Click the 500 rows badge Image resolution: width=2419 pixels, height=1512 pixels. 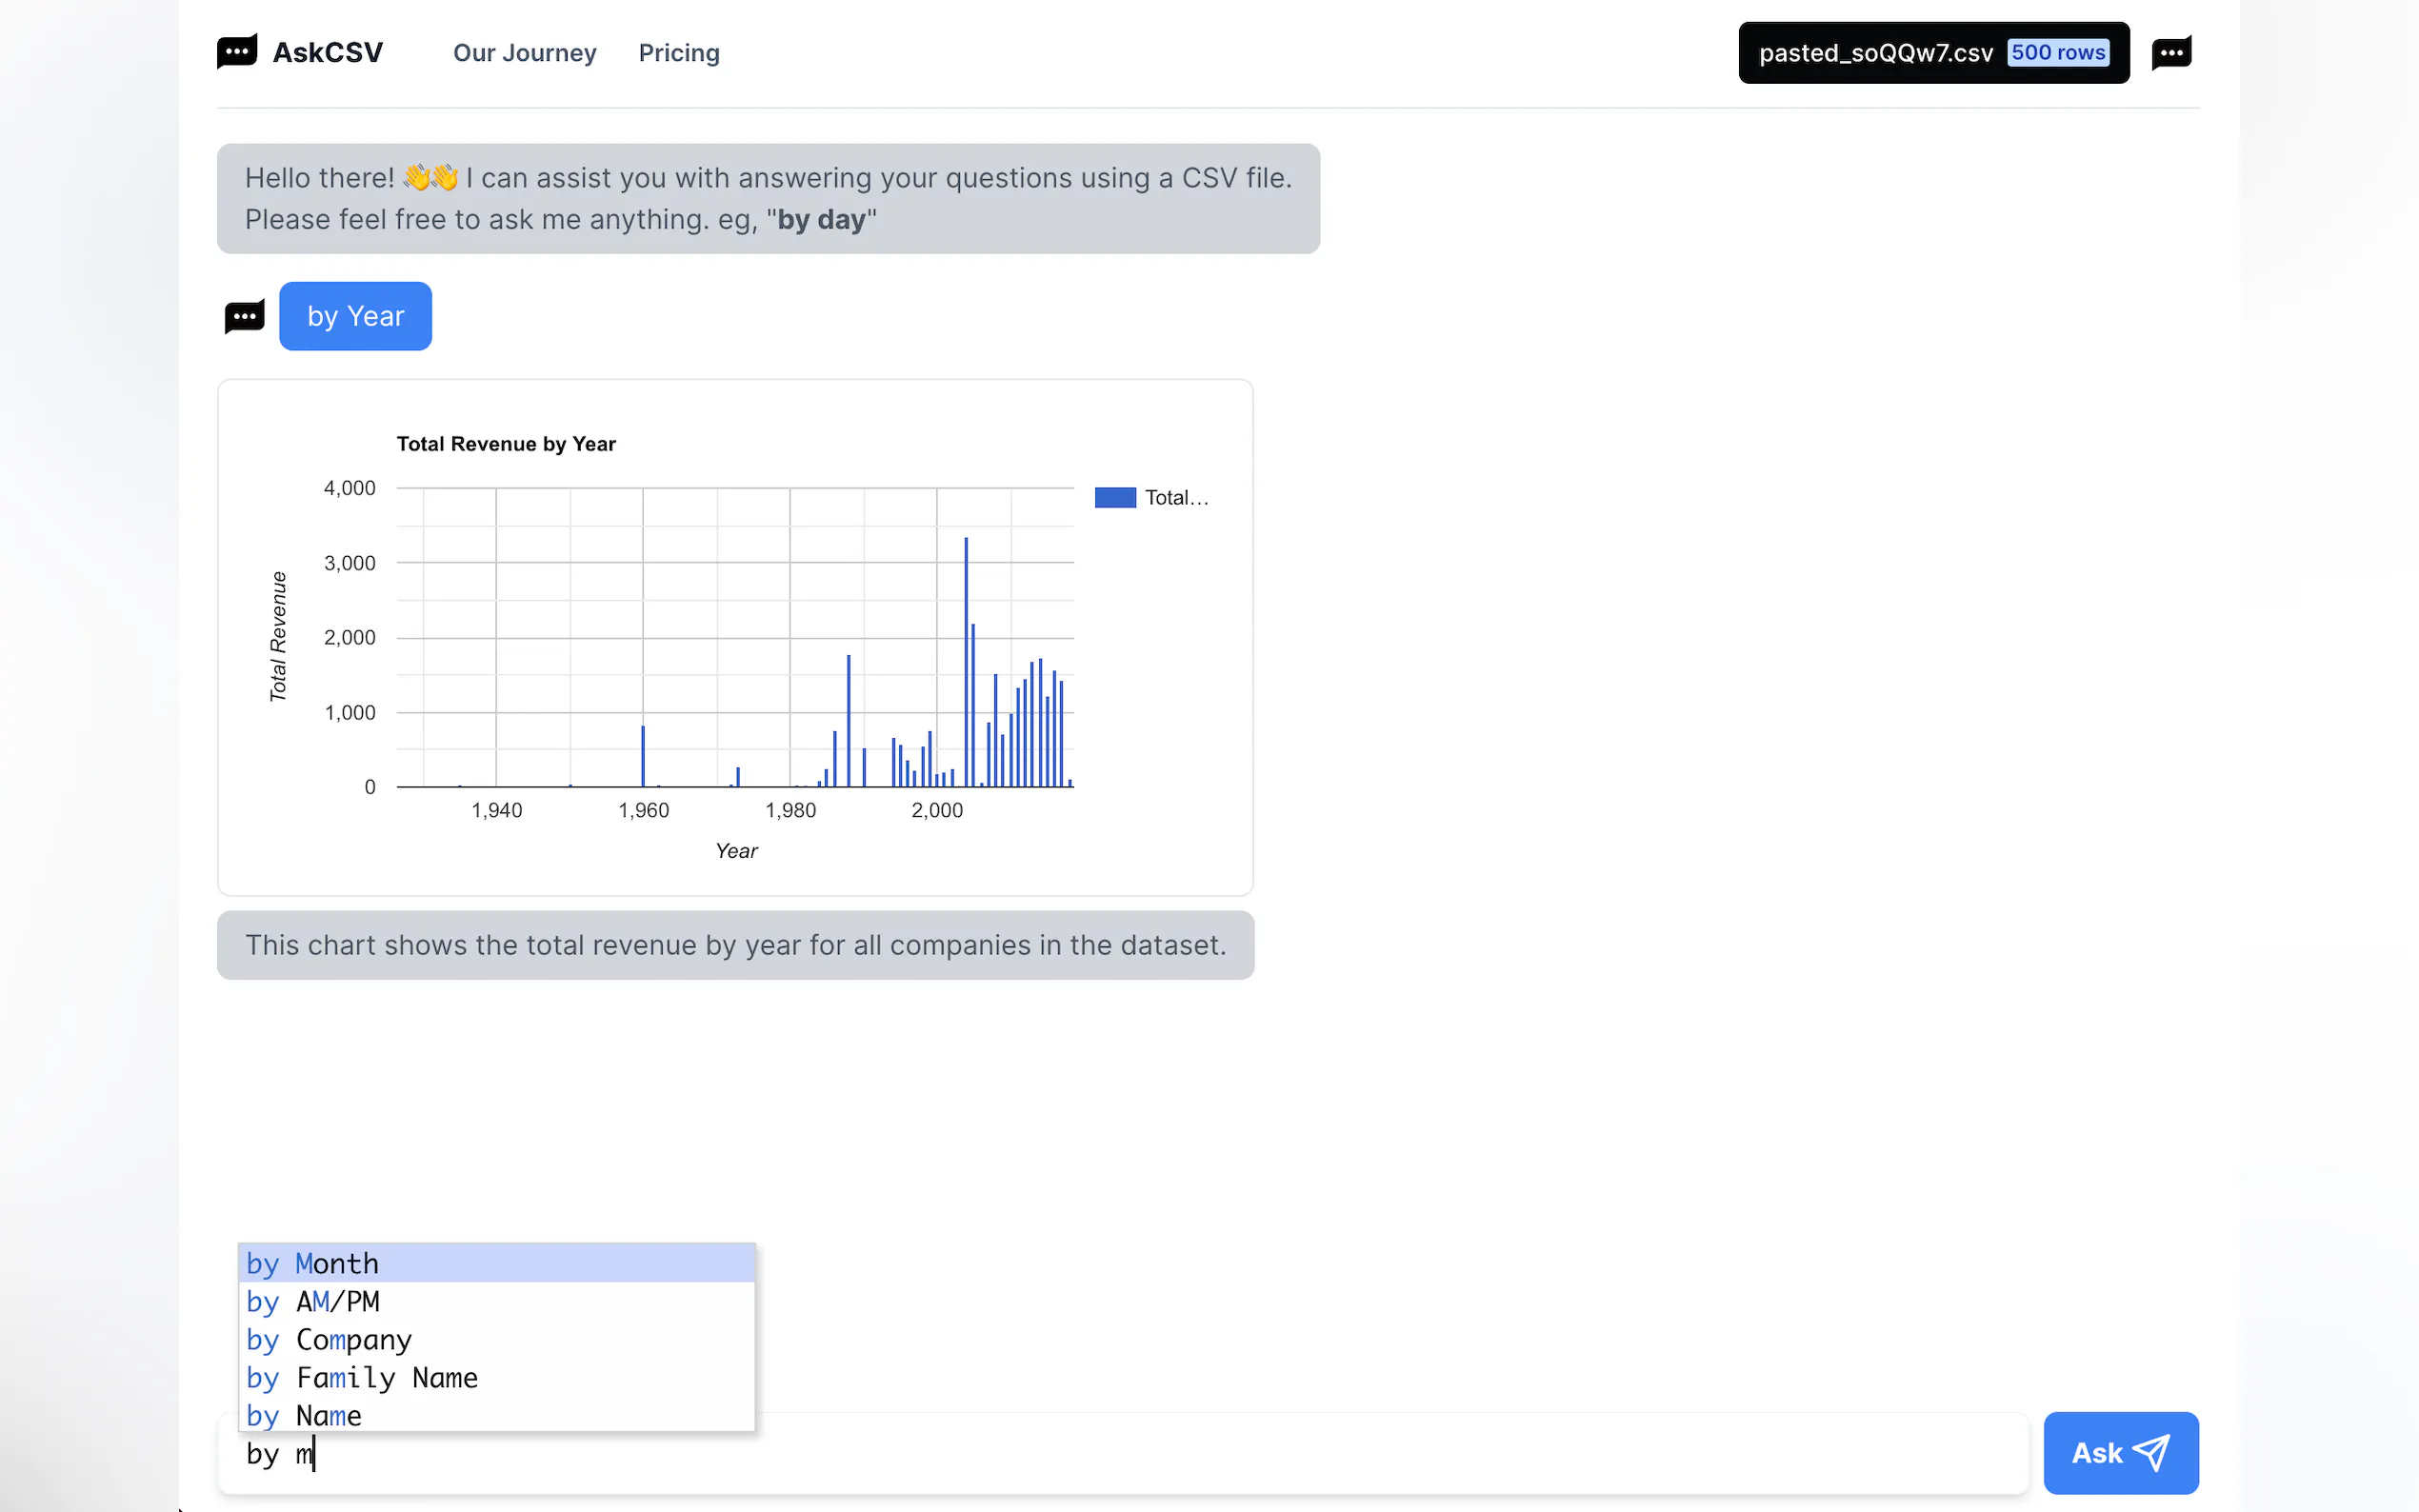[x=2057, y=53]
